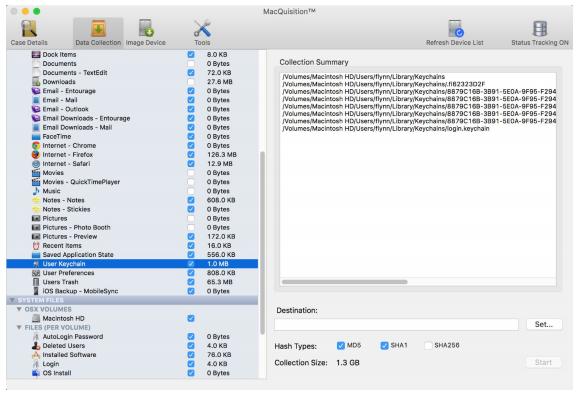
Task: Toggle the Status Tracking ON icon
Action: pyautogui.click(x=540, y=29)
